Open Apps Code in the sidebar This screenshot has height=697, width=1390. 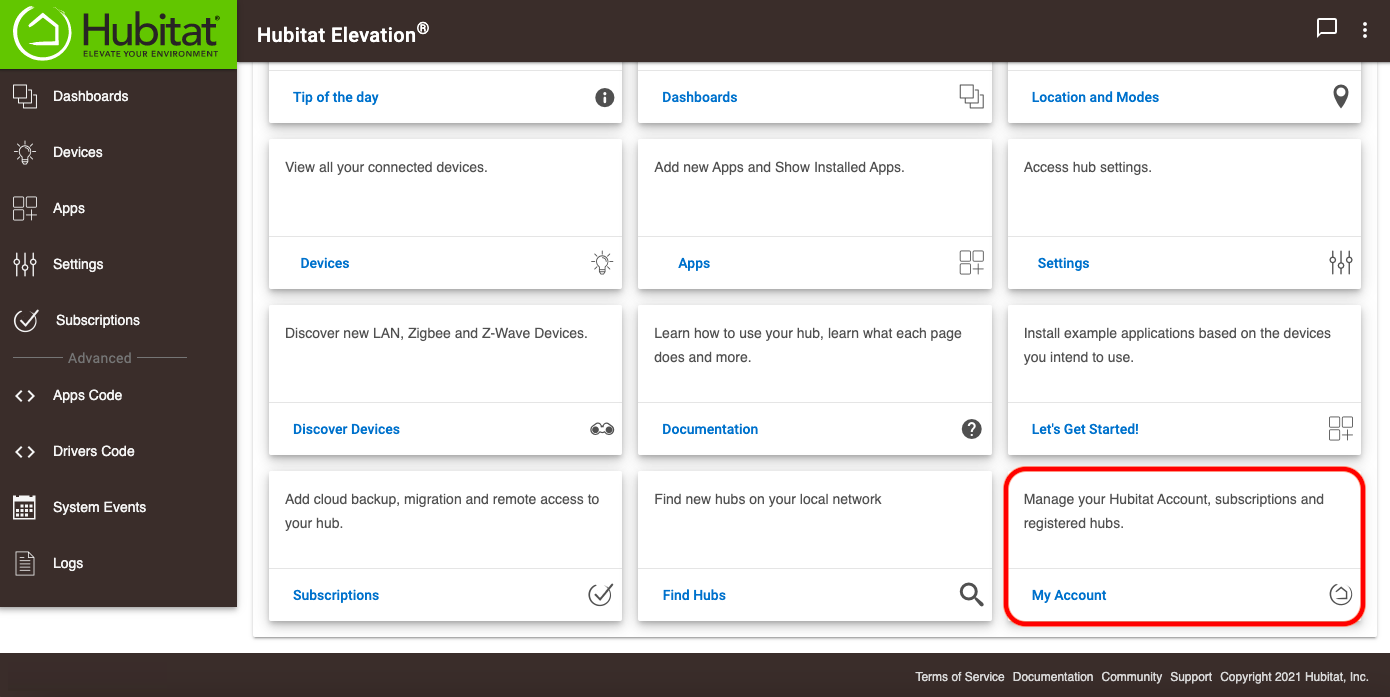pyautogui.click(x=87, y=395)
